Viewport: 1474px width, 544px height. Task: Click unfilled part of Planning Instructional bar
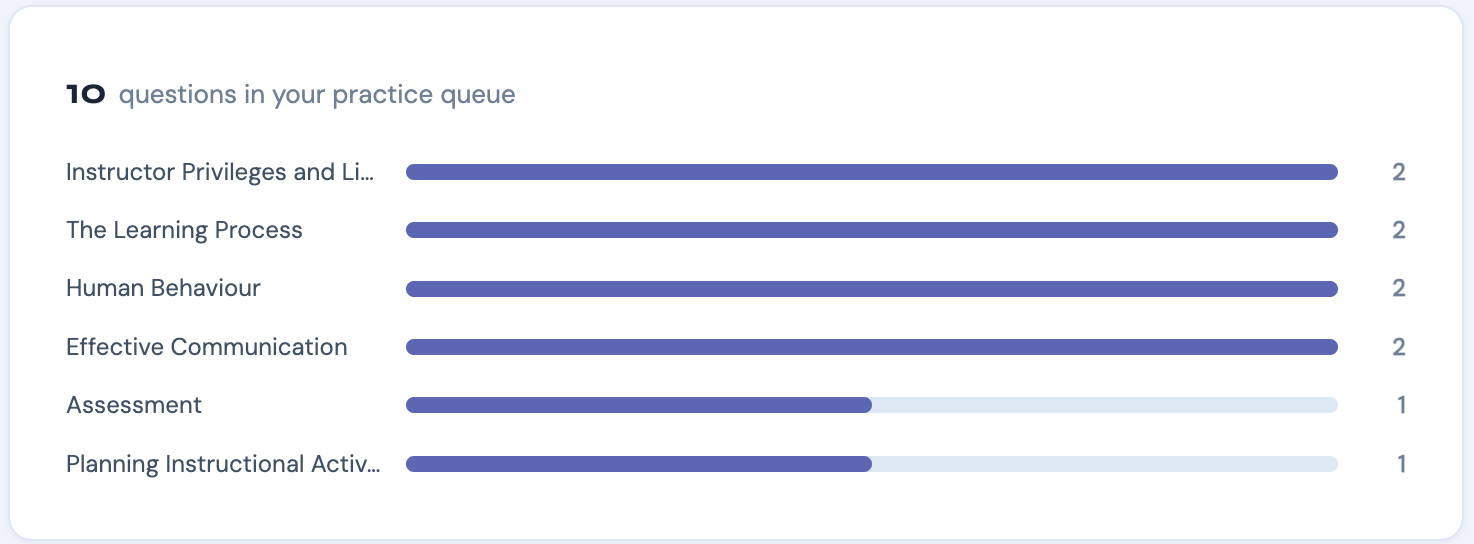pyautogui.click(x=1105, y=464)
